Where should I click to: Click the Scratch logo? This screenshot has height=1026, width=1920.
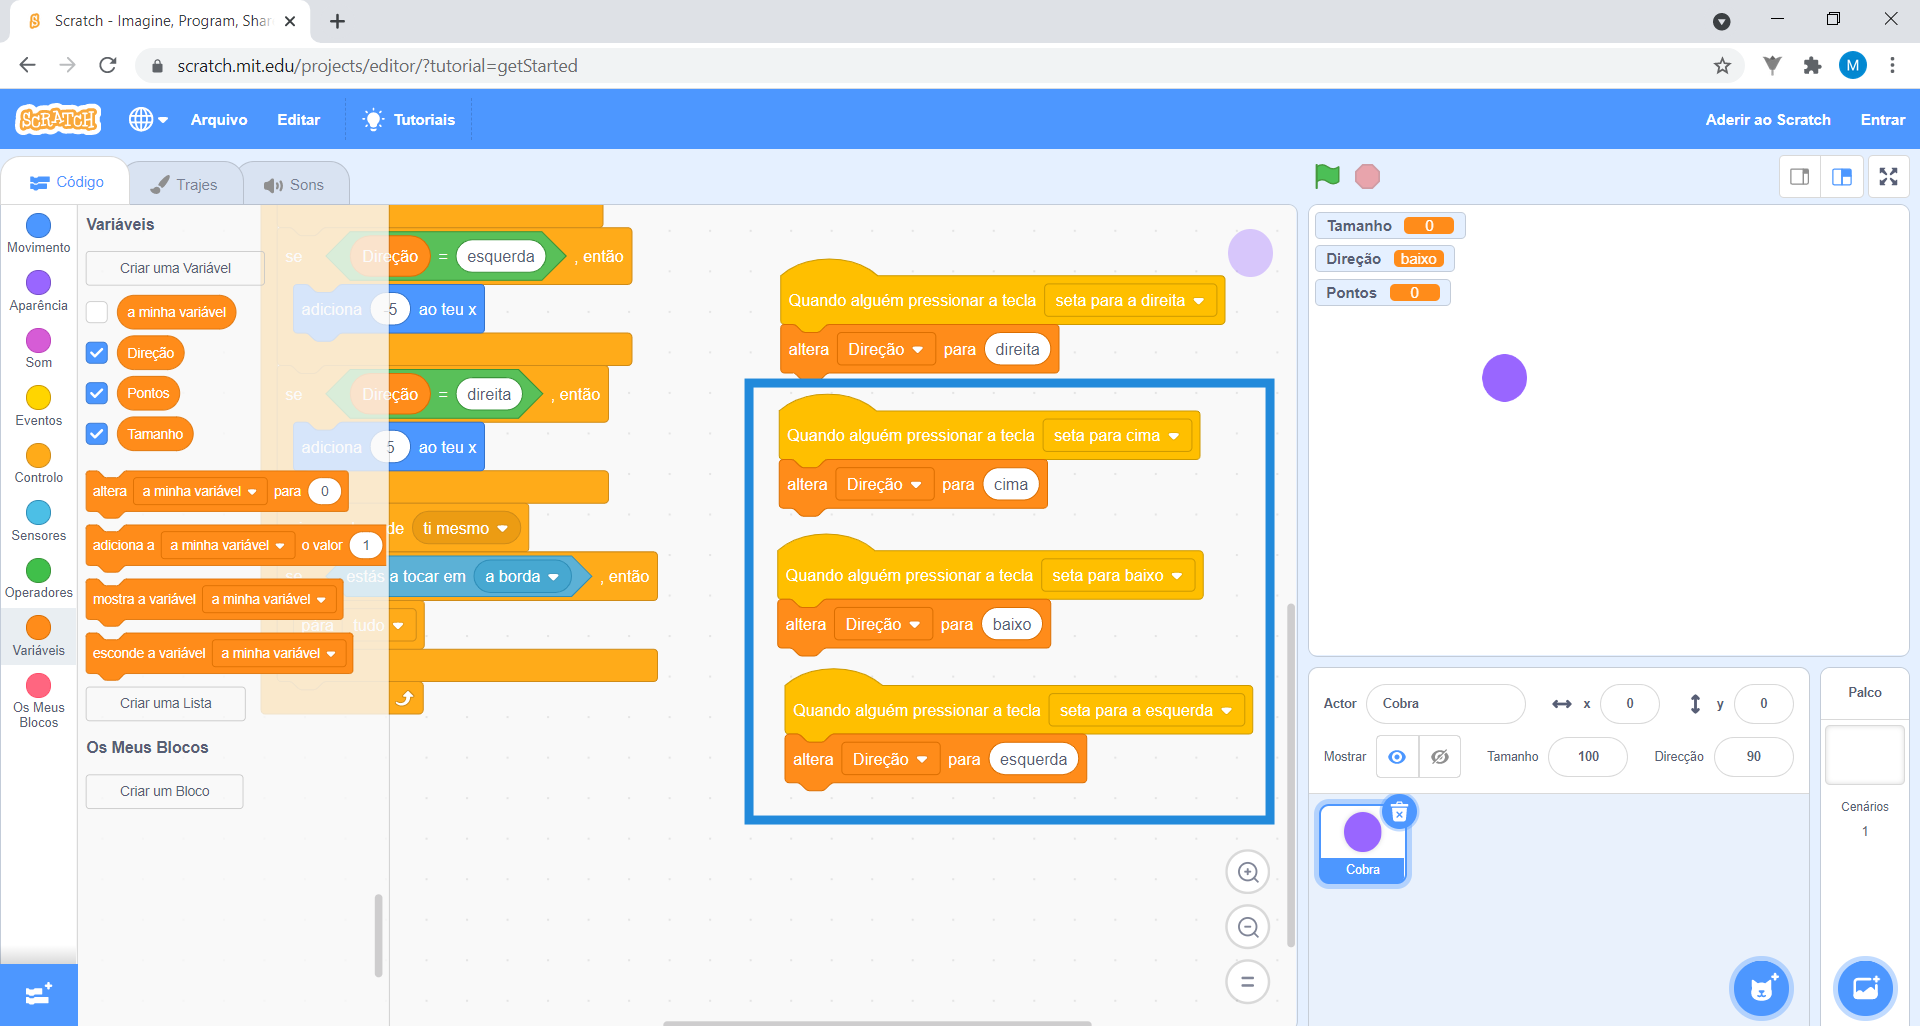tap(58, 119)
